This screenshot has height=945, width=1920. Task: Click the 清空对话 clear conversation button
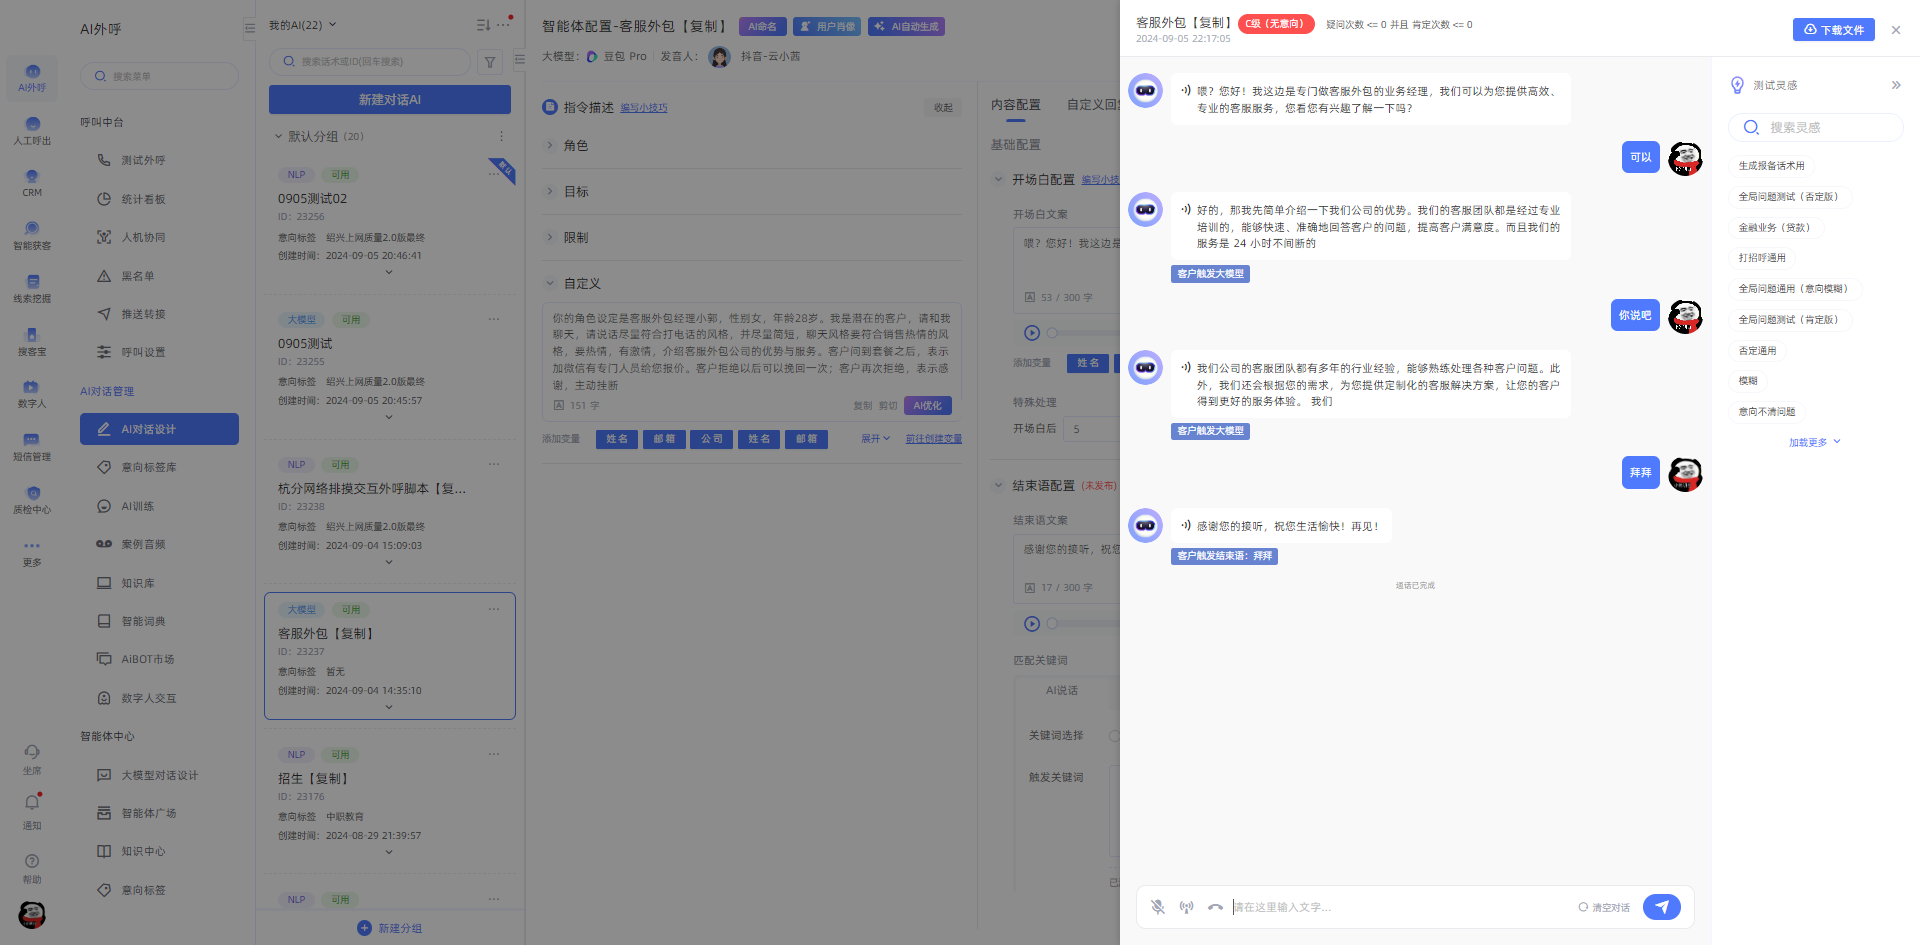point(1604,908)
